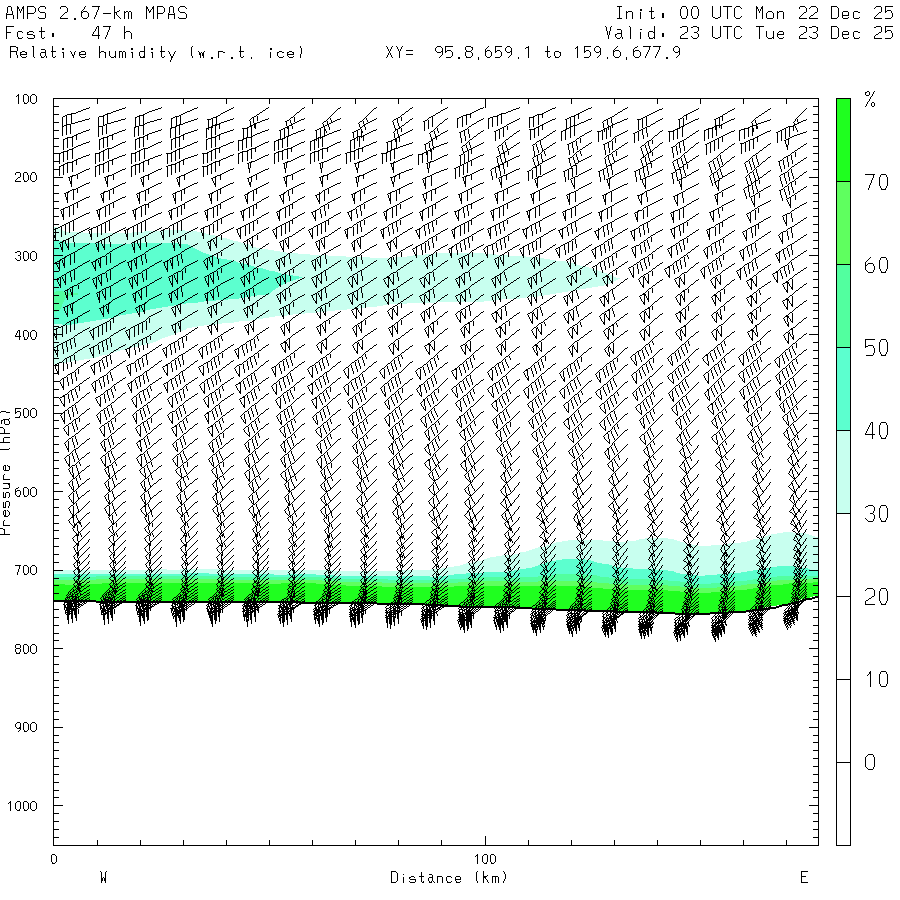
Task: Click the 200 pressure axis label
Action: pyautogui.click(x=26, y=177)
